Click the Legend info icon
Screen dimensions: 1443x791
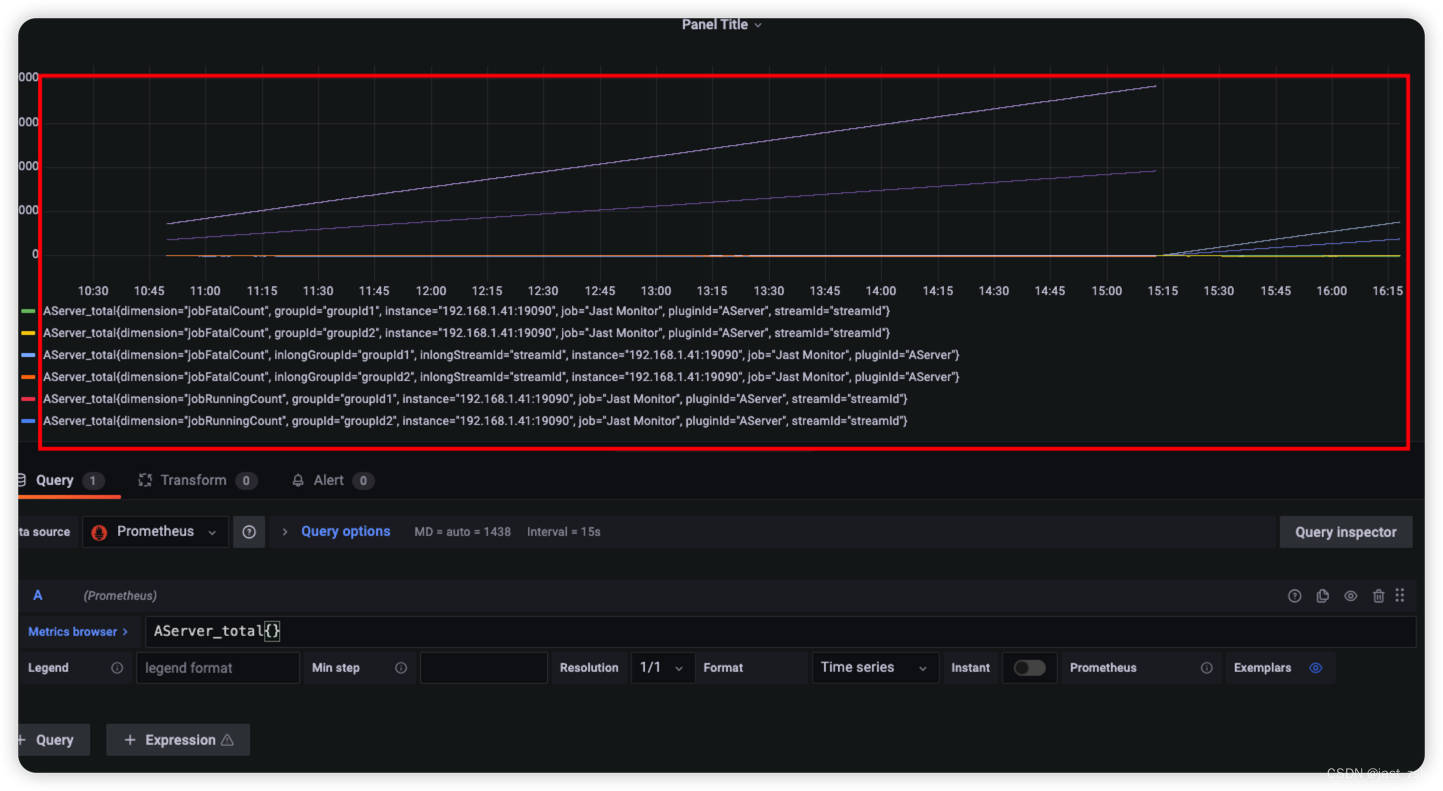click(117, 668)
